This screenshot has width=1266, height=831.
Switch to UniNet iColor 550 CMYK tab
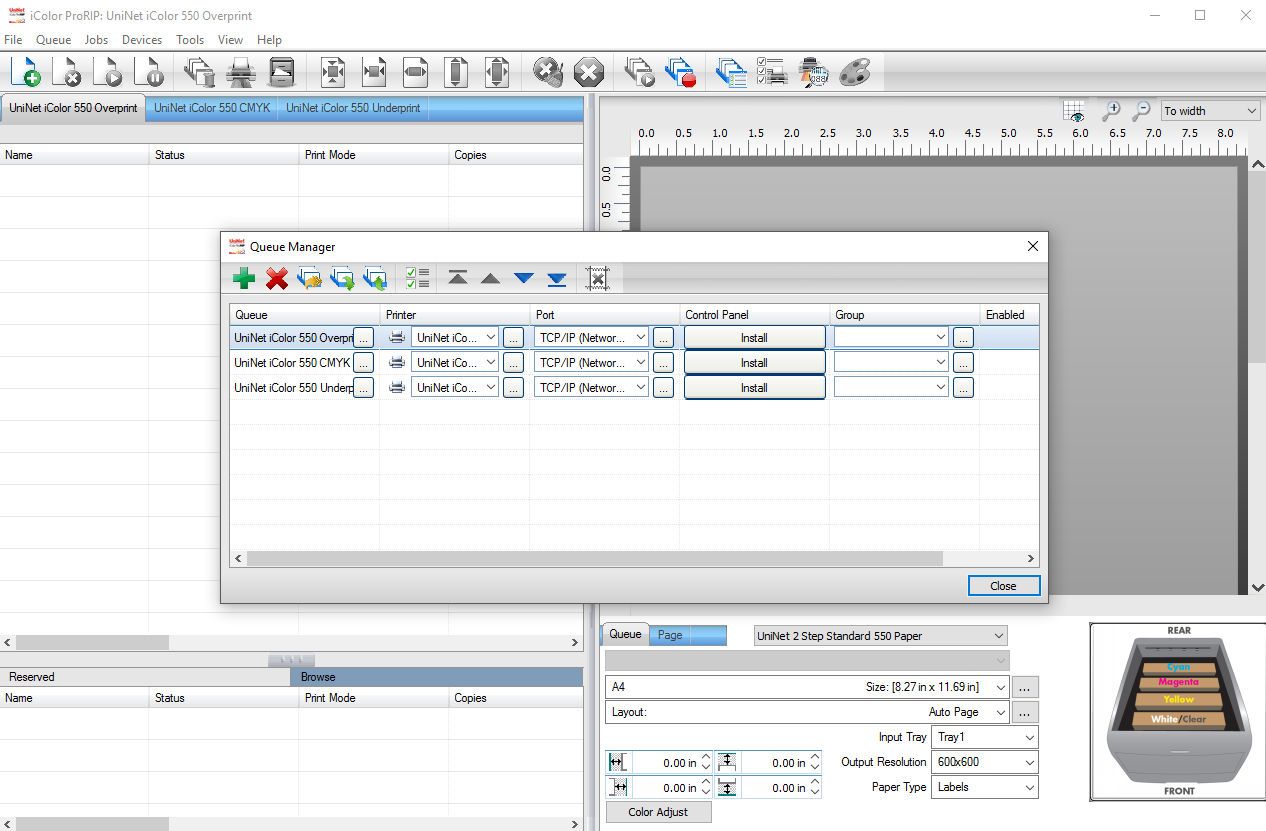(x=212, y=108)
